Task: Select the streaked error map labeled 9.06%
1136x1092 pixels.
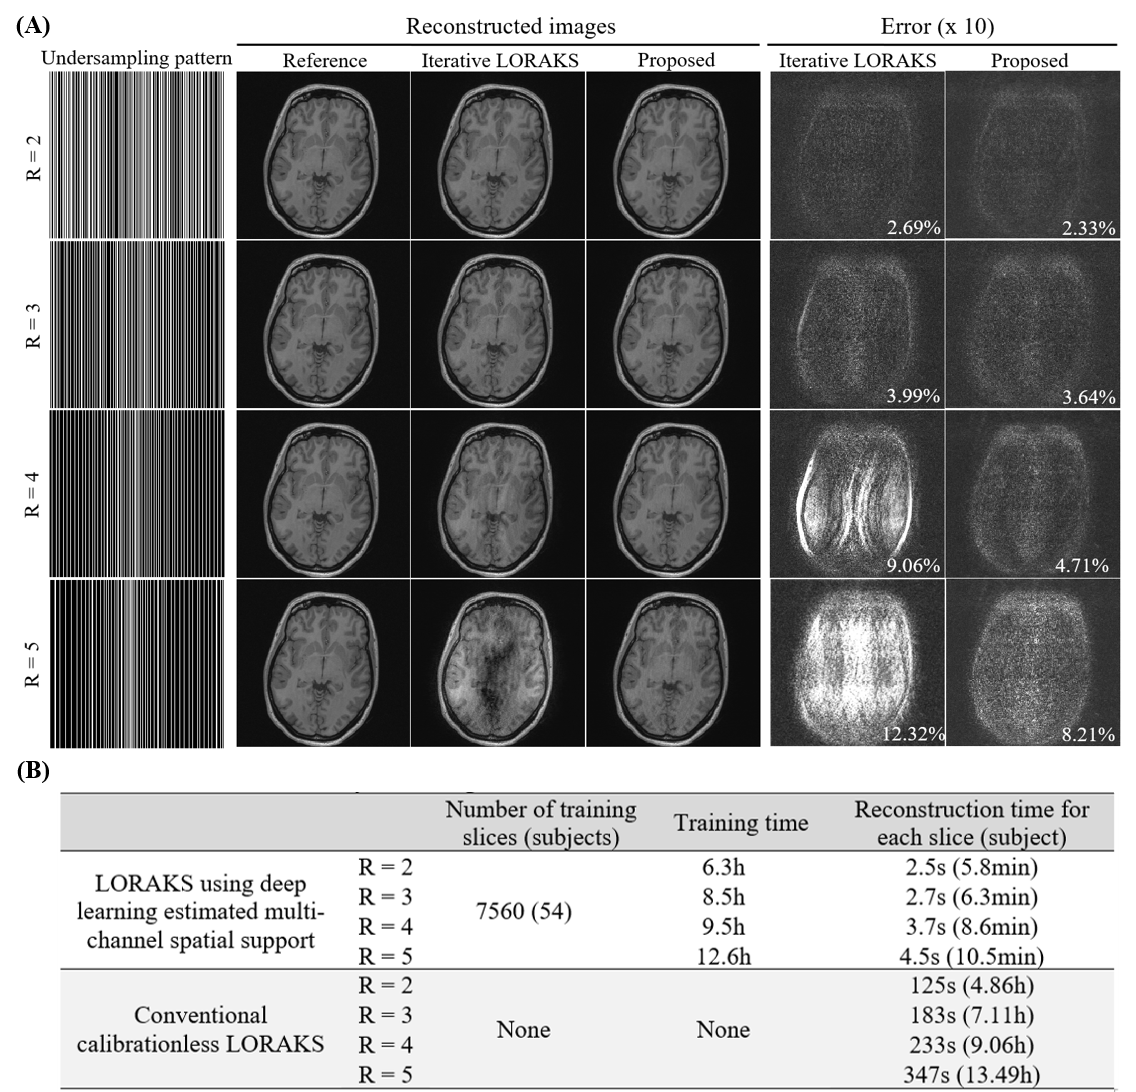Action: (856, 494)
